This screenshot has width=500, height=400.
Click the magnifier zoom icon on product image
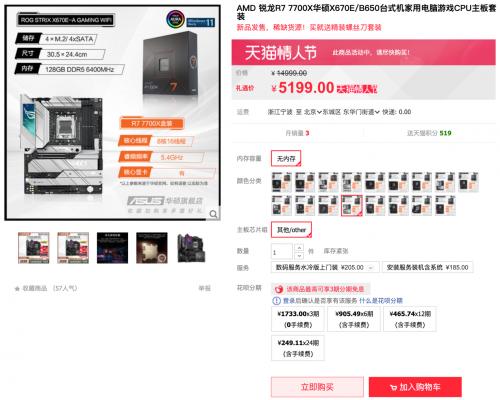click(213, 214)
